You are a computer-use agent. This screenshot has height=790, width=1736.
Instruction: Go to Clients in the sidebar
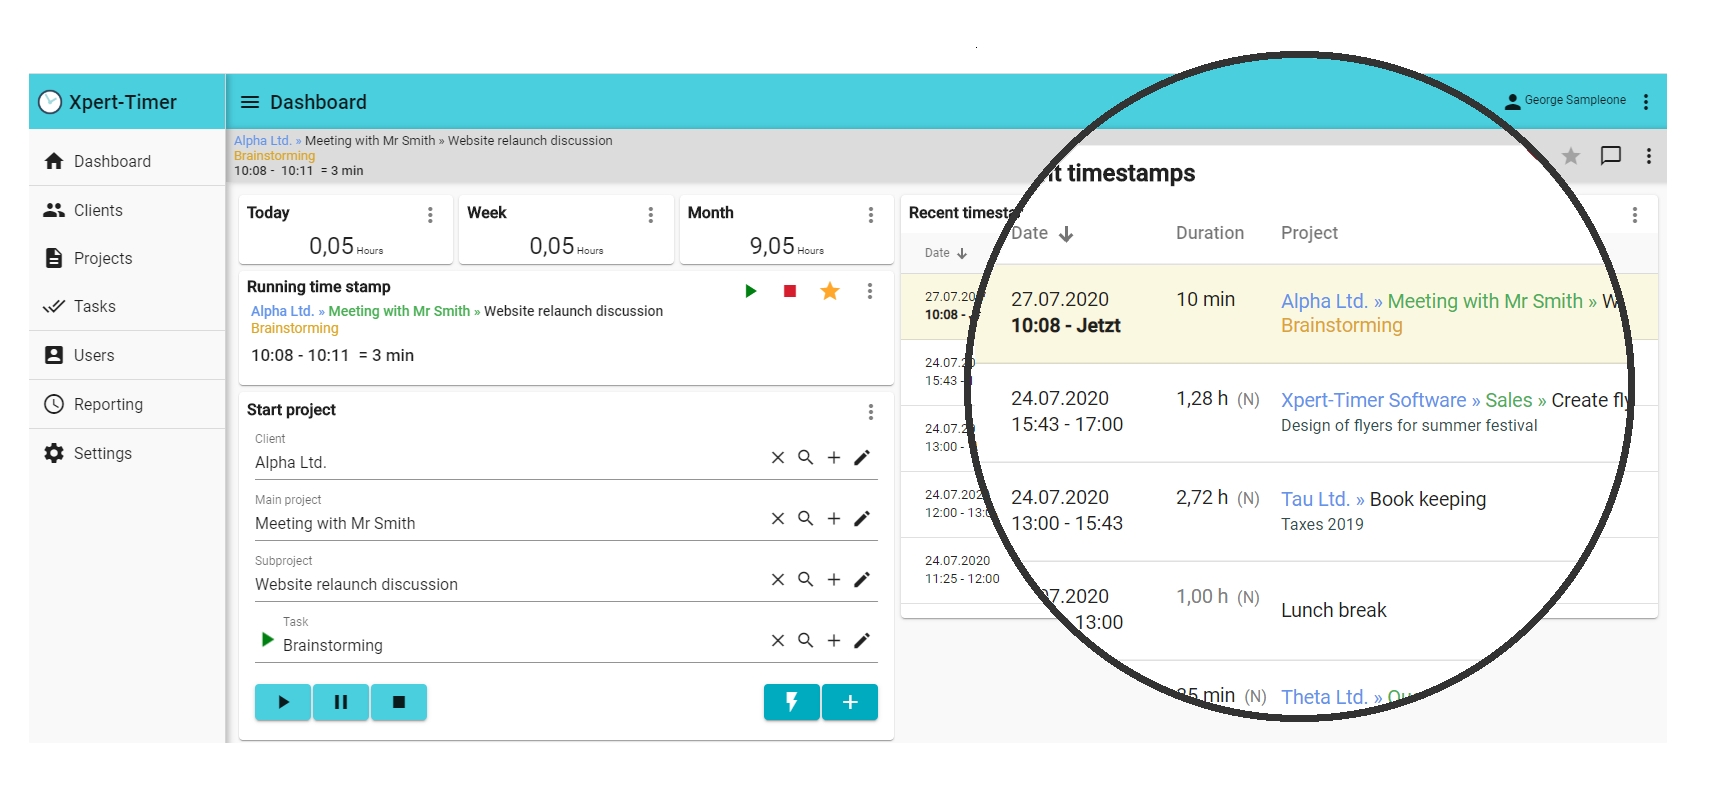pos(127,210)
